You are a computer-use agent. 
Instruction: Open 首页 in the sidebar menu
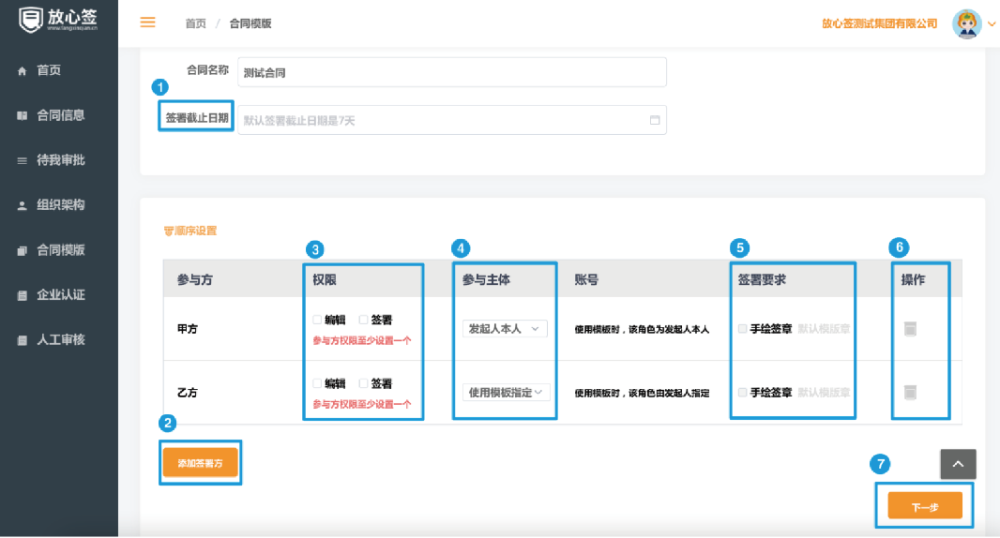(x=48, y=70)
